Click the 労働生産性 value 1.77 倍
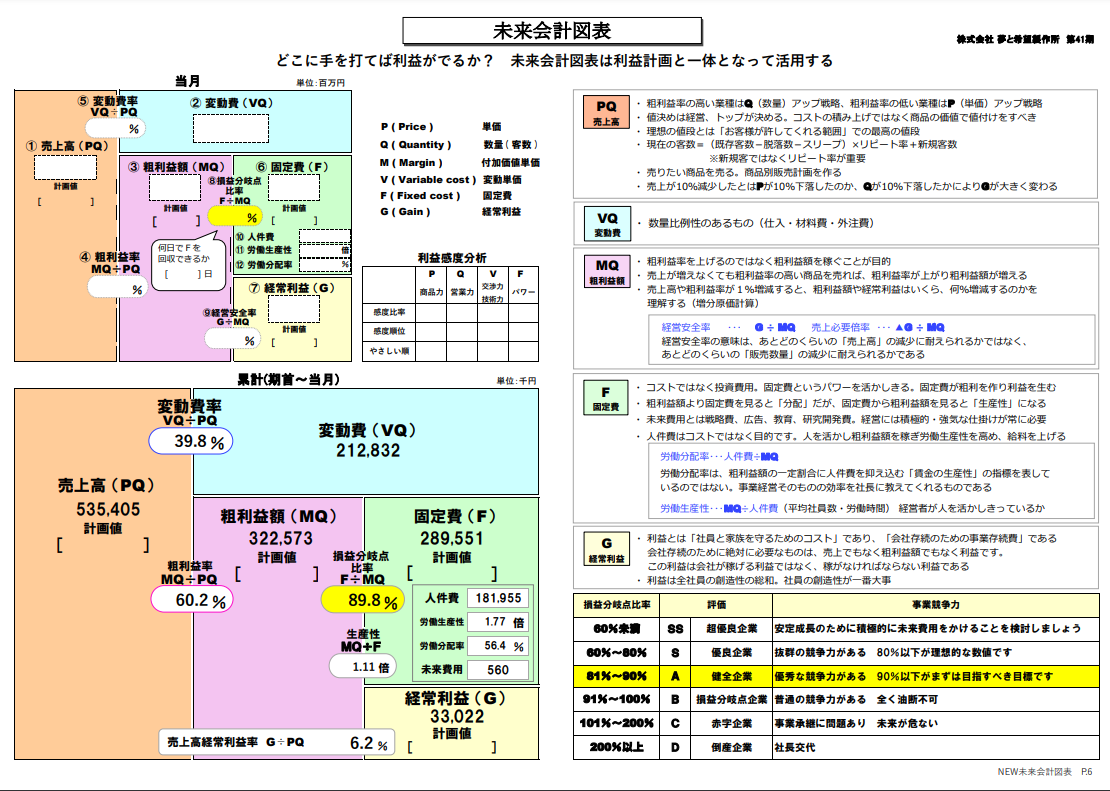Image resolution: width=1110 pixels, height=791 pixels. tap(498, 622)
